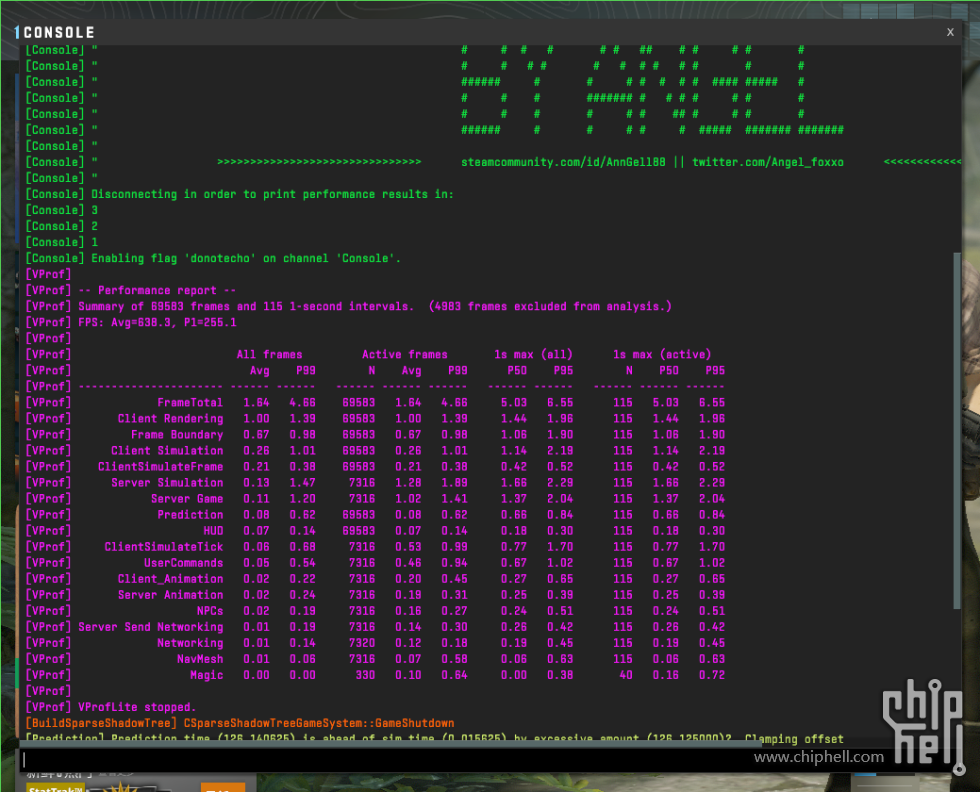Click the twitter.com/Angel_foxxo text
This screenshot has width=980, height=792.
(768, 163)
